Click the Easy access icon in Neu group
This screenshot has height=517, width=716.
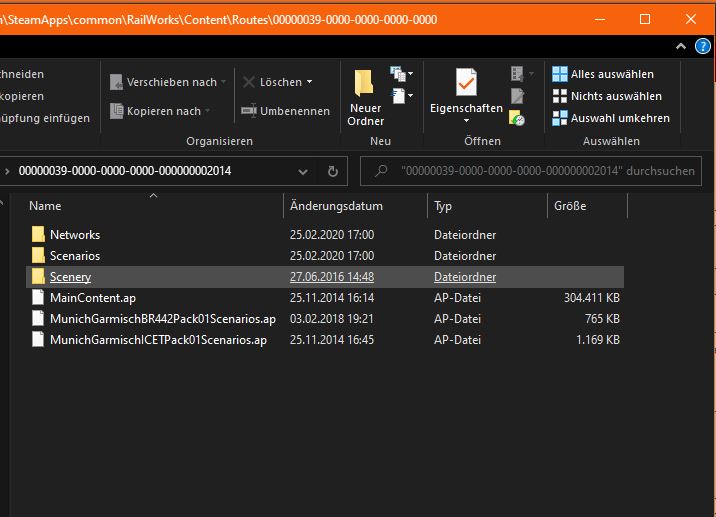[401, 96]
